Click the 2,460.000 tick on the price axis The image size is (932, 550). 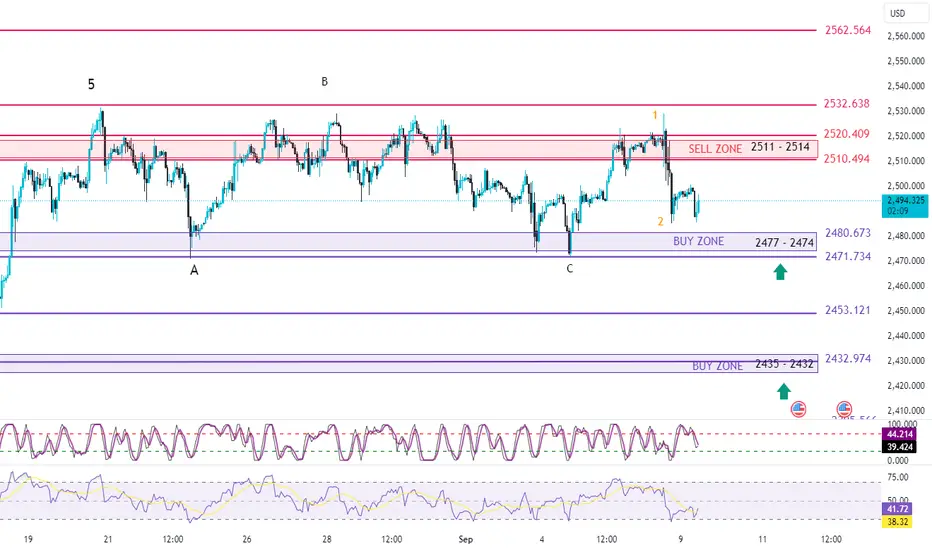click(x=906, y=285)
